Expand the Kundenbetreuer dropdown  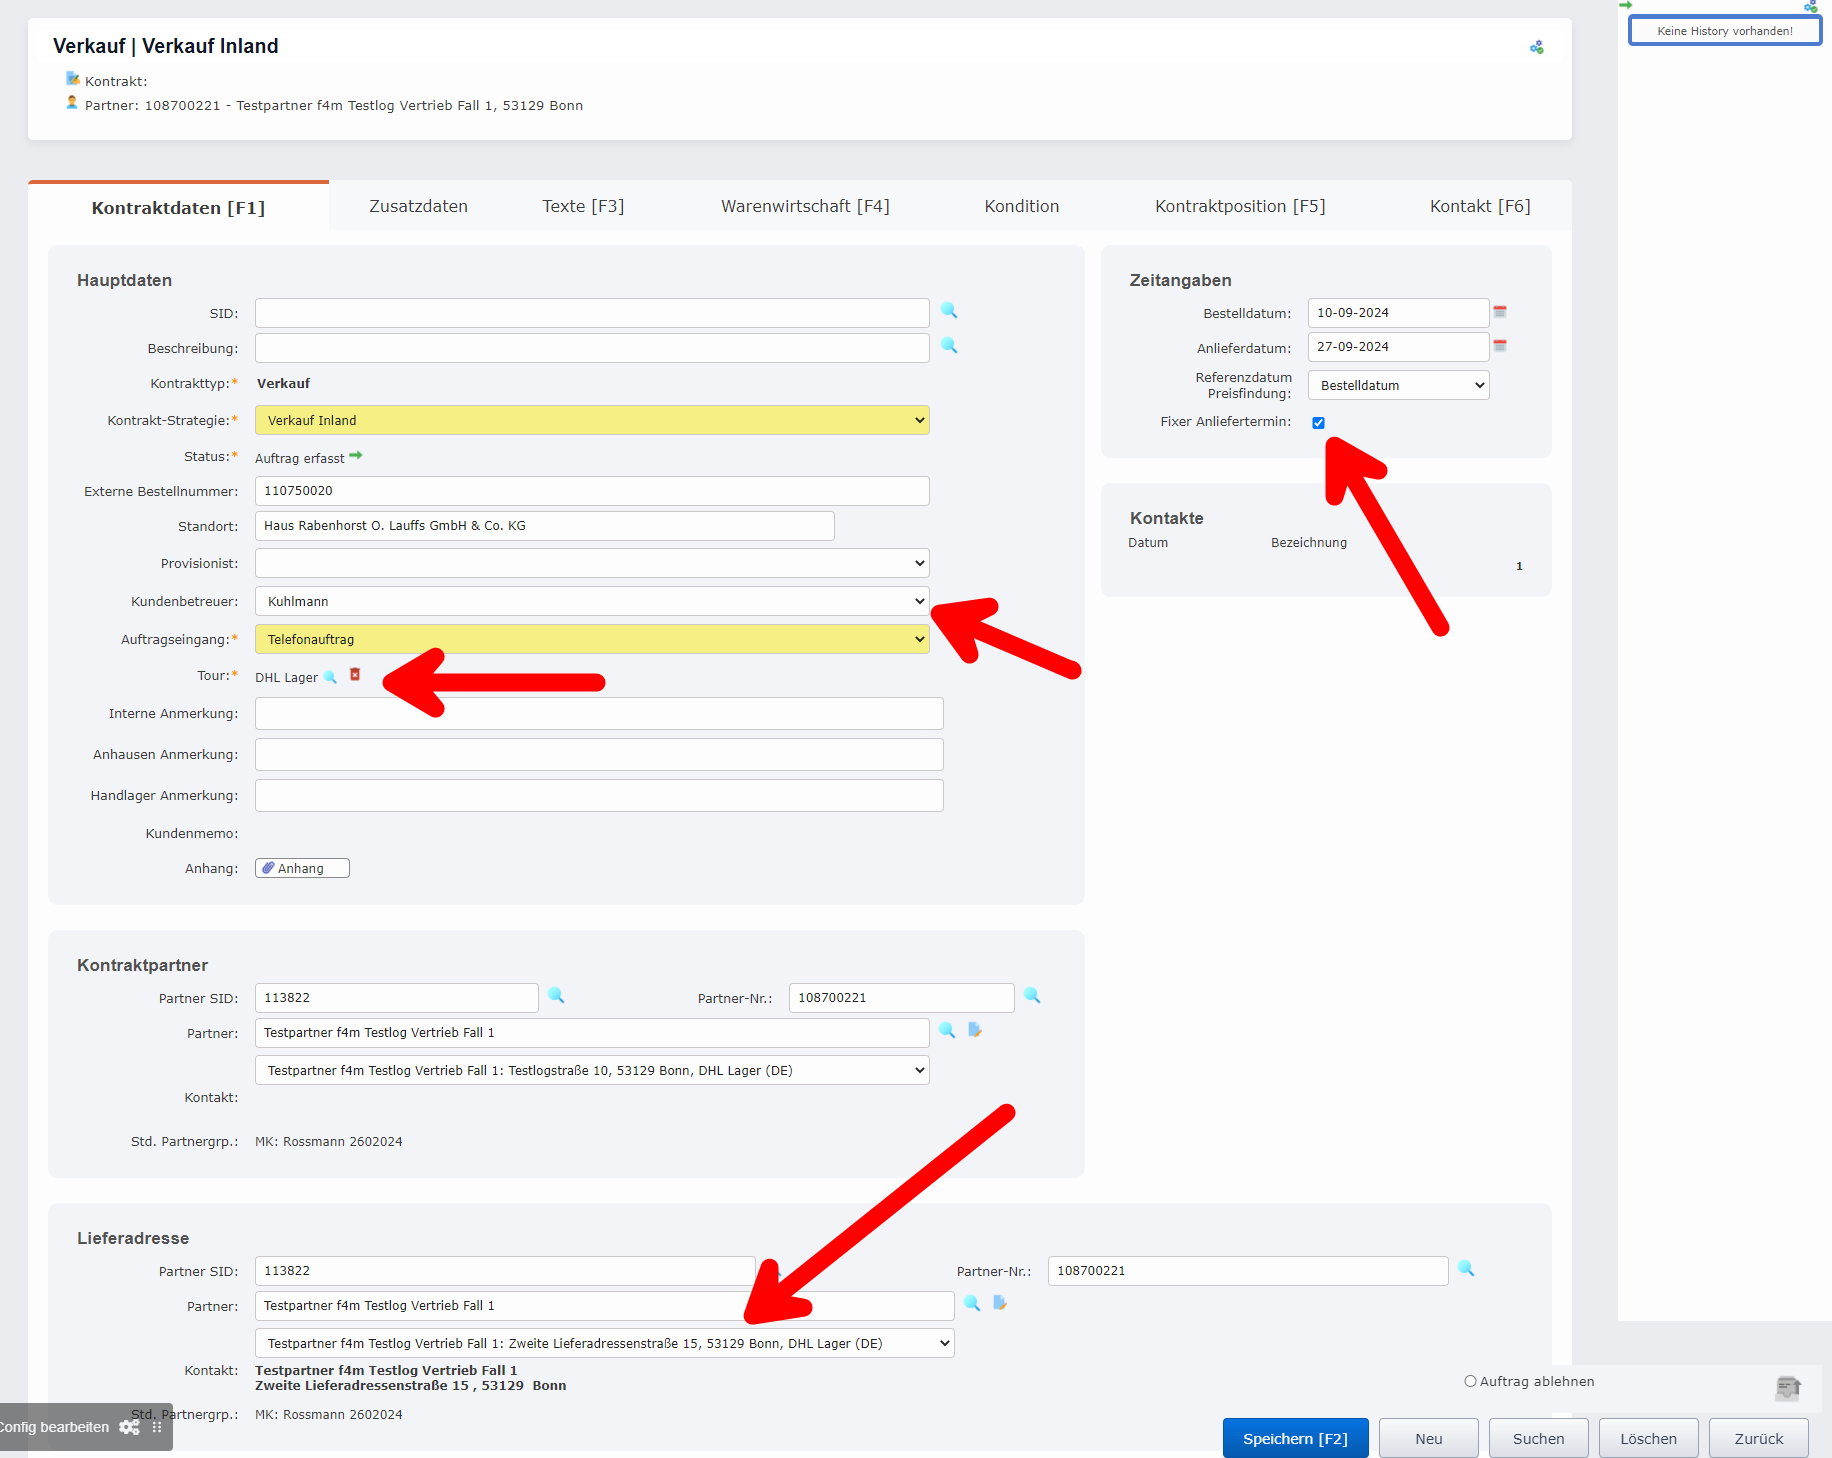point(592,601)
